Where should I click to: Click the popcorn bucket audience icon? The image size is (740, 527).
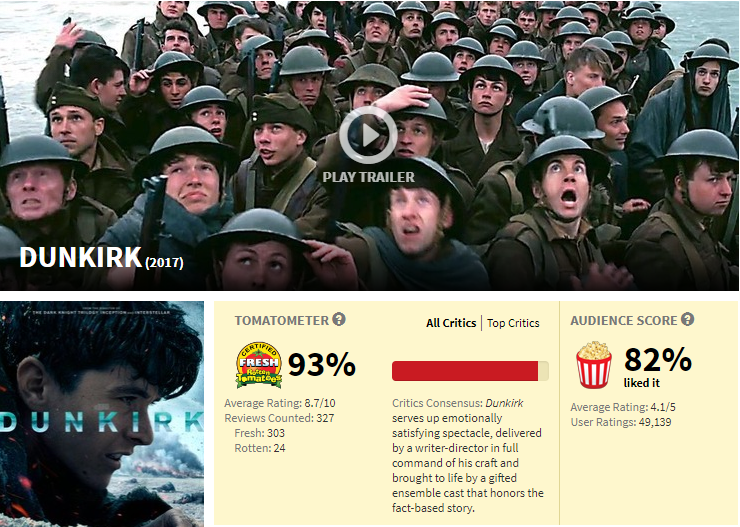tap(594, 365)
